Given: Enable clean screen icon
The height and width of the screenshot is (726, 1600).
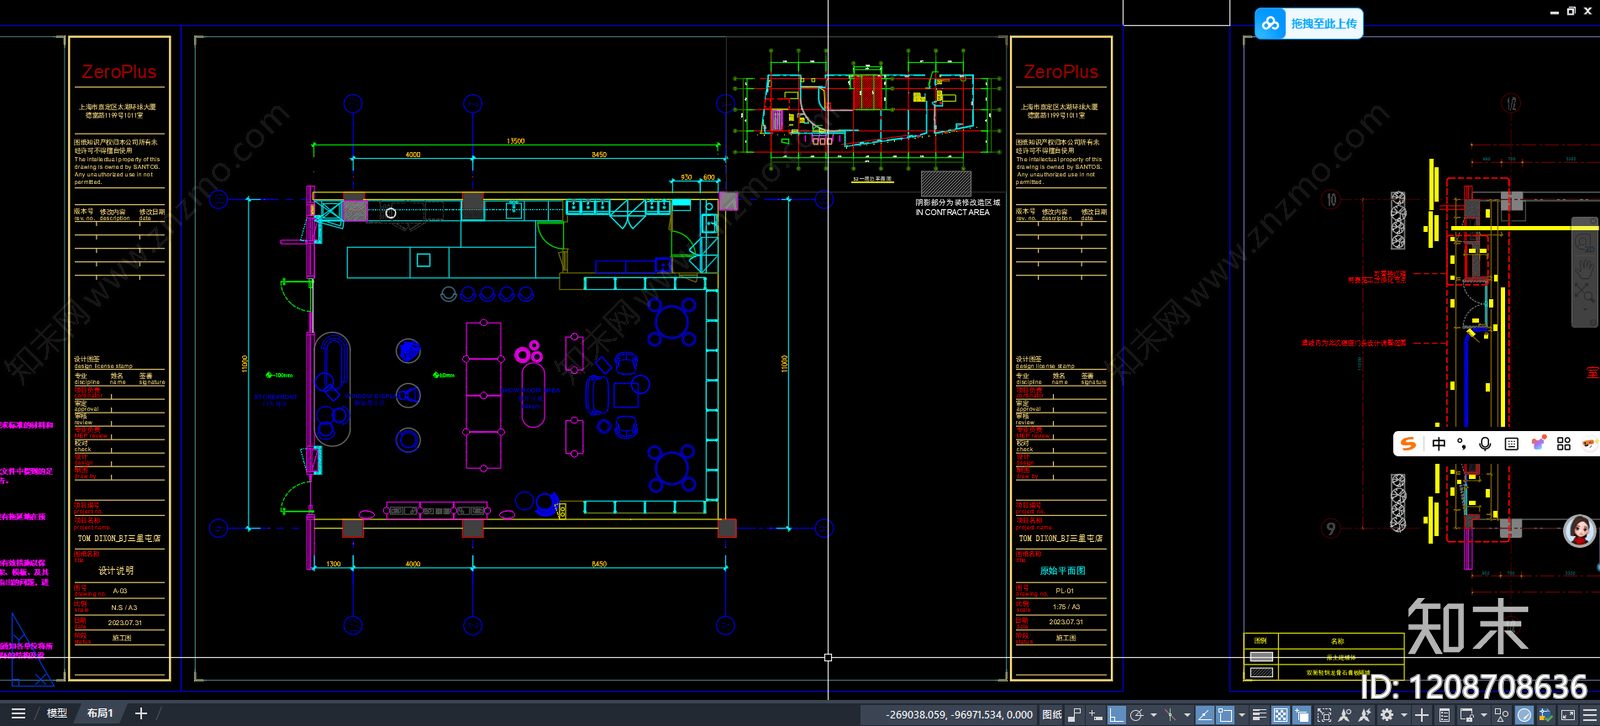Looking at the screenshot, I should (1568, 715).
